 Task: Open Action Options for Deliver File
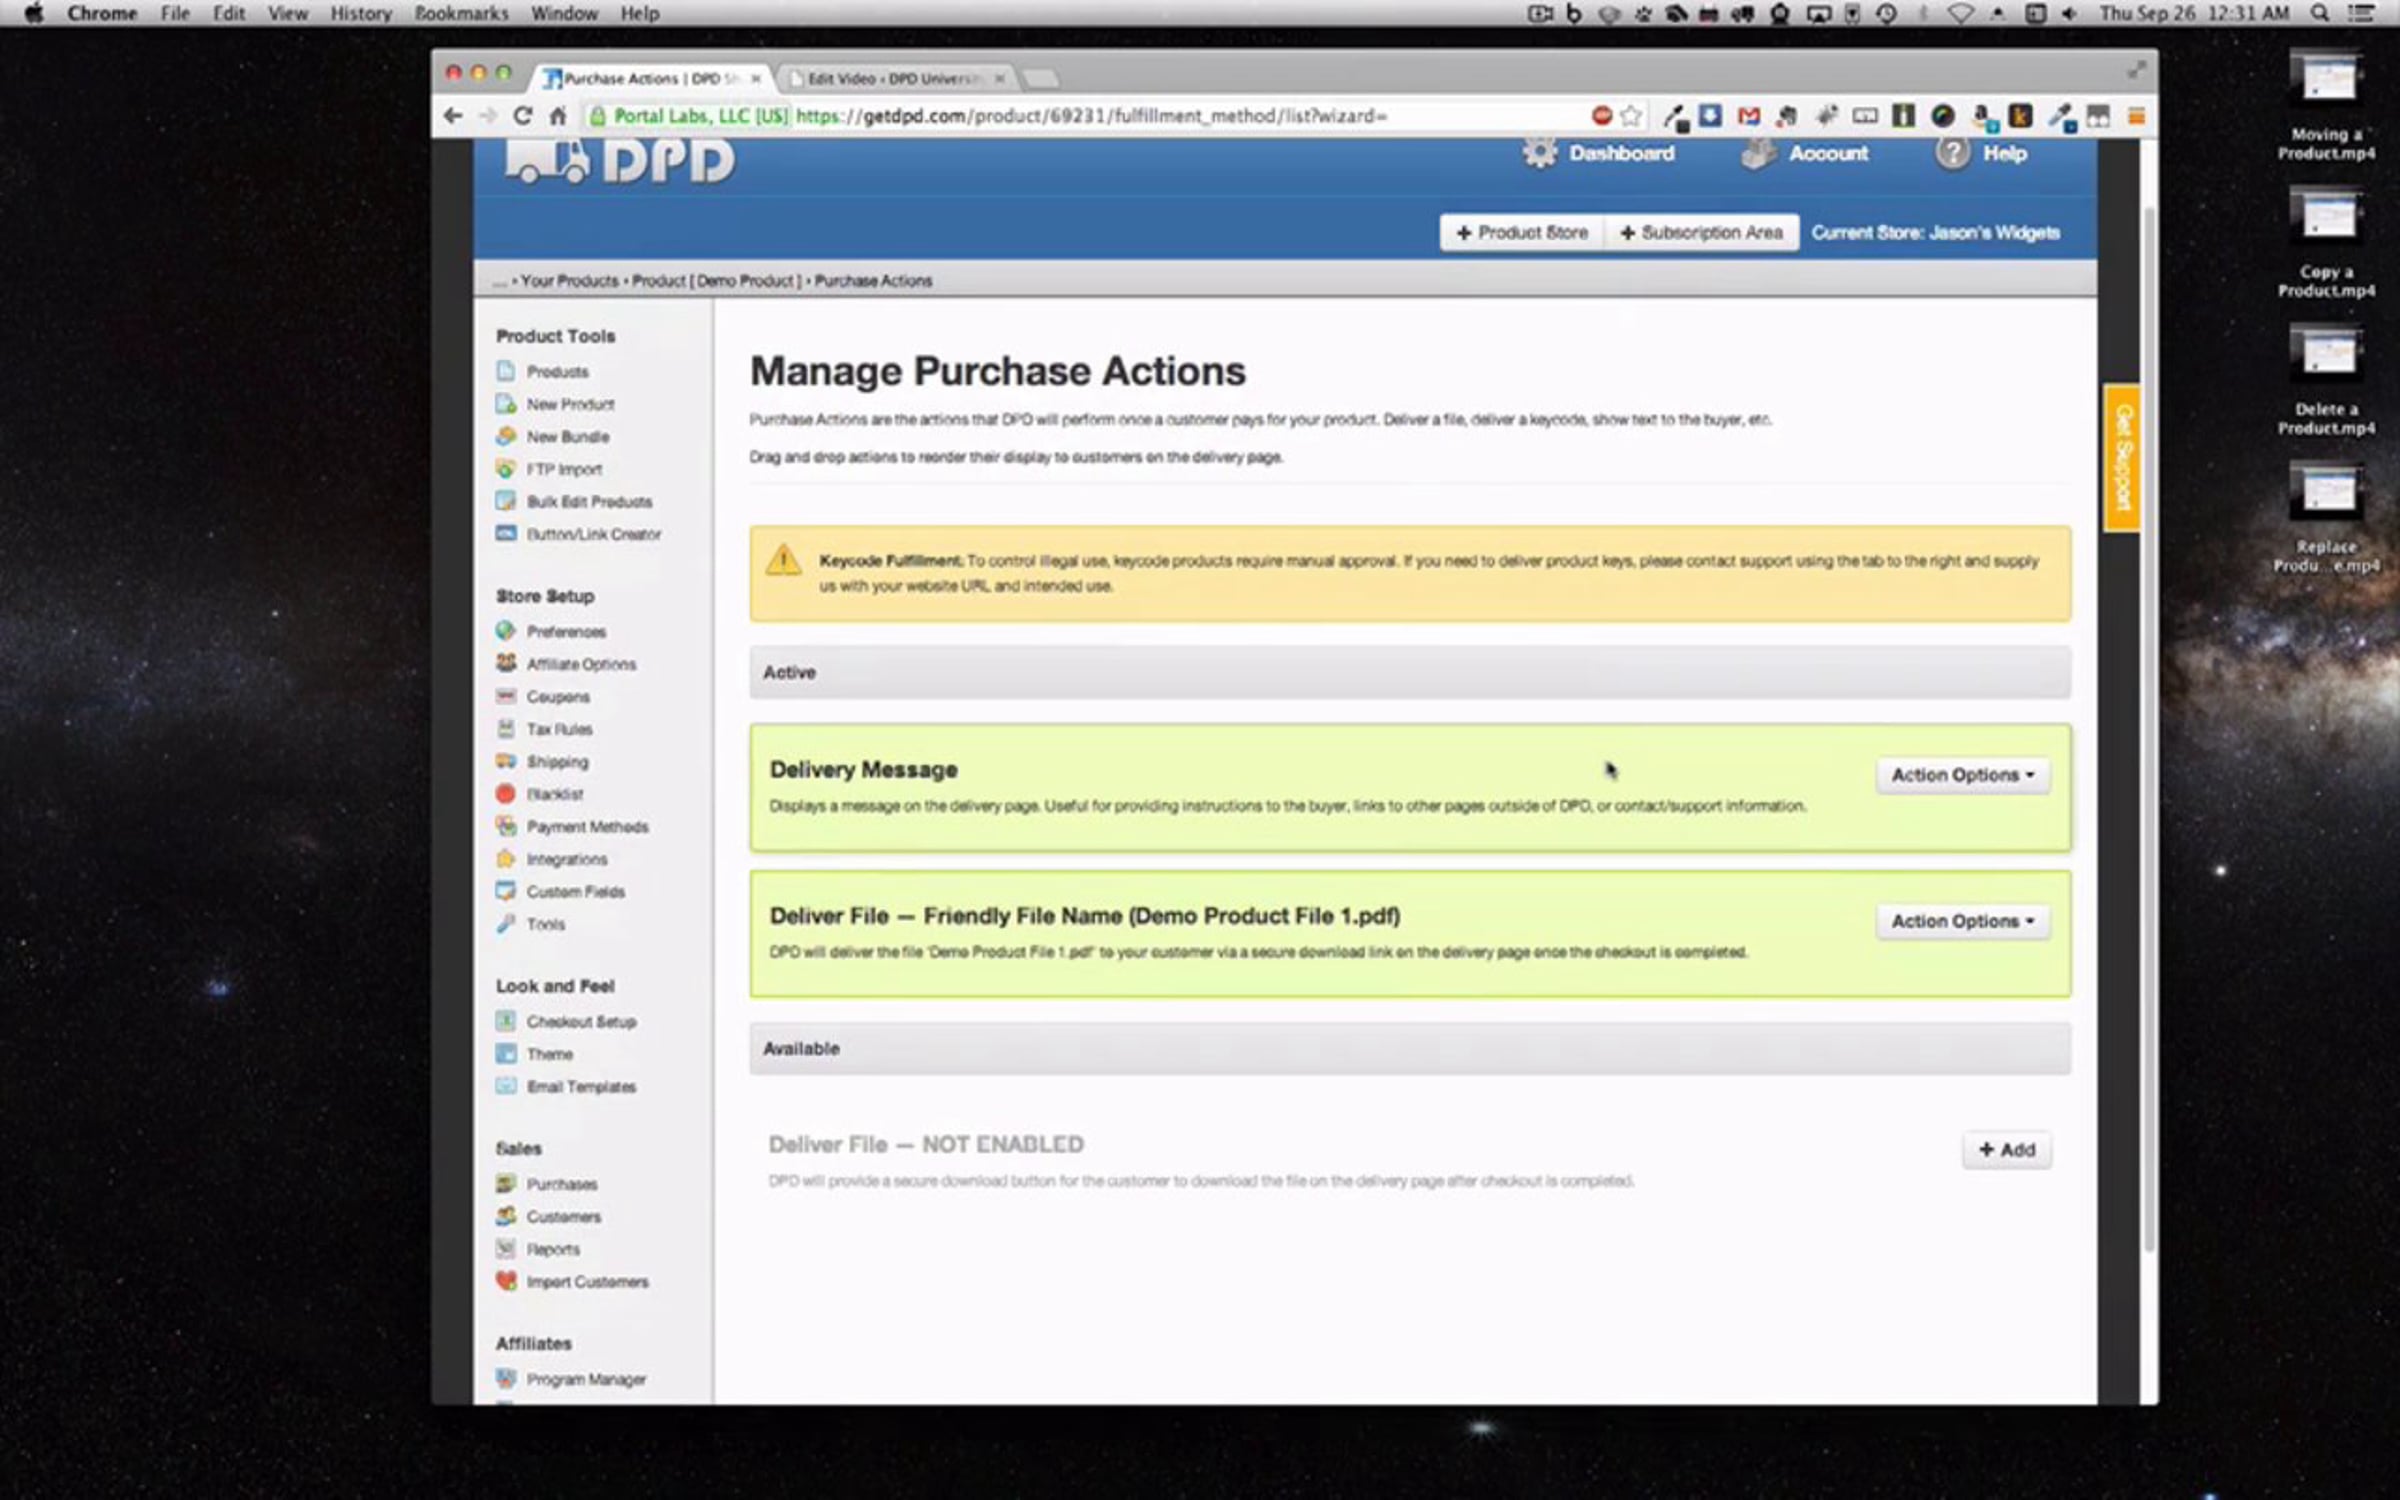pyautogui.click(x=1962, y=921)
